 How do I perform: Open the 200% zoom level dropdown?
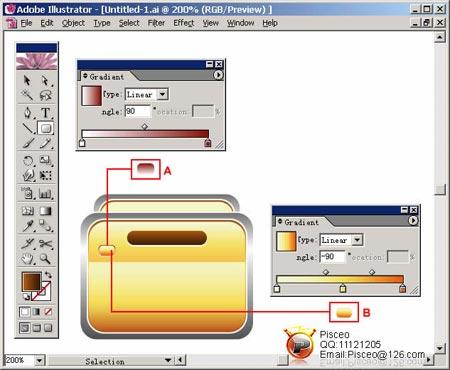point(39,360)
